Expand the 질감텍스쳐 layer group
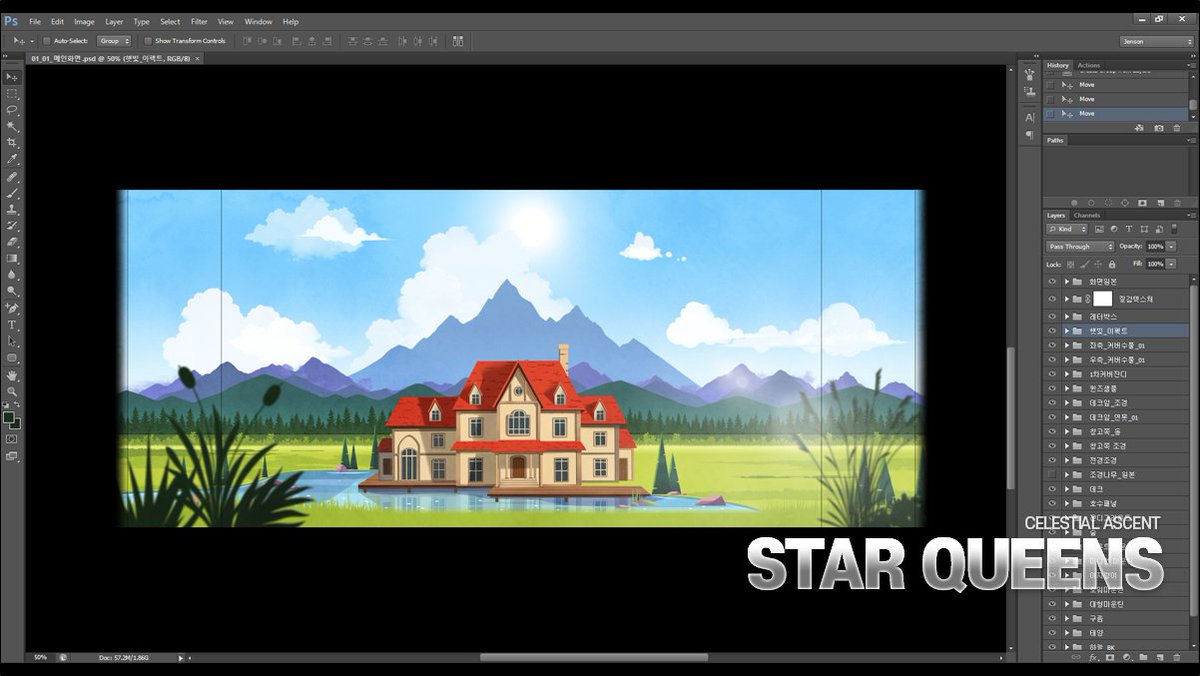The image size is (1200, 676). [1067, 298]
